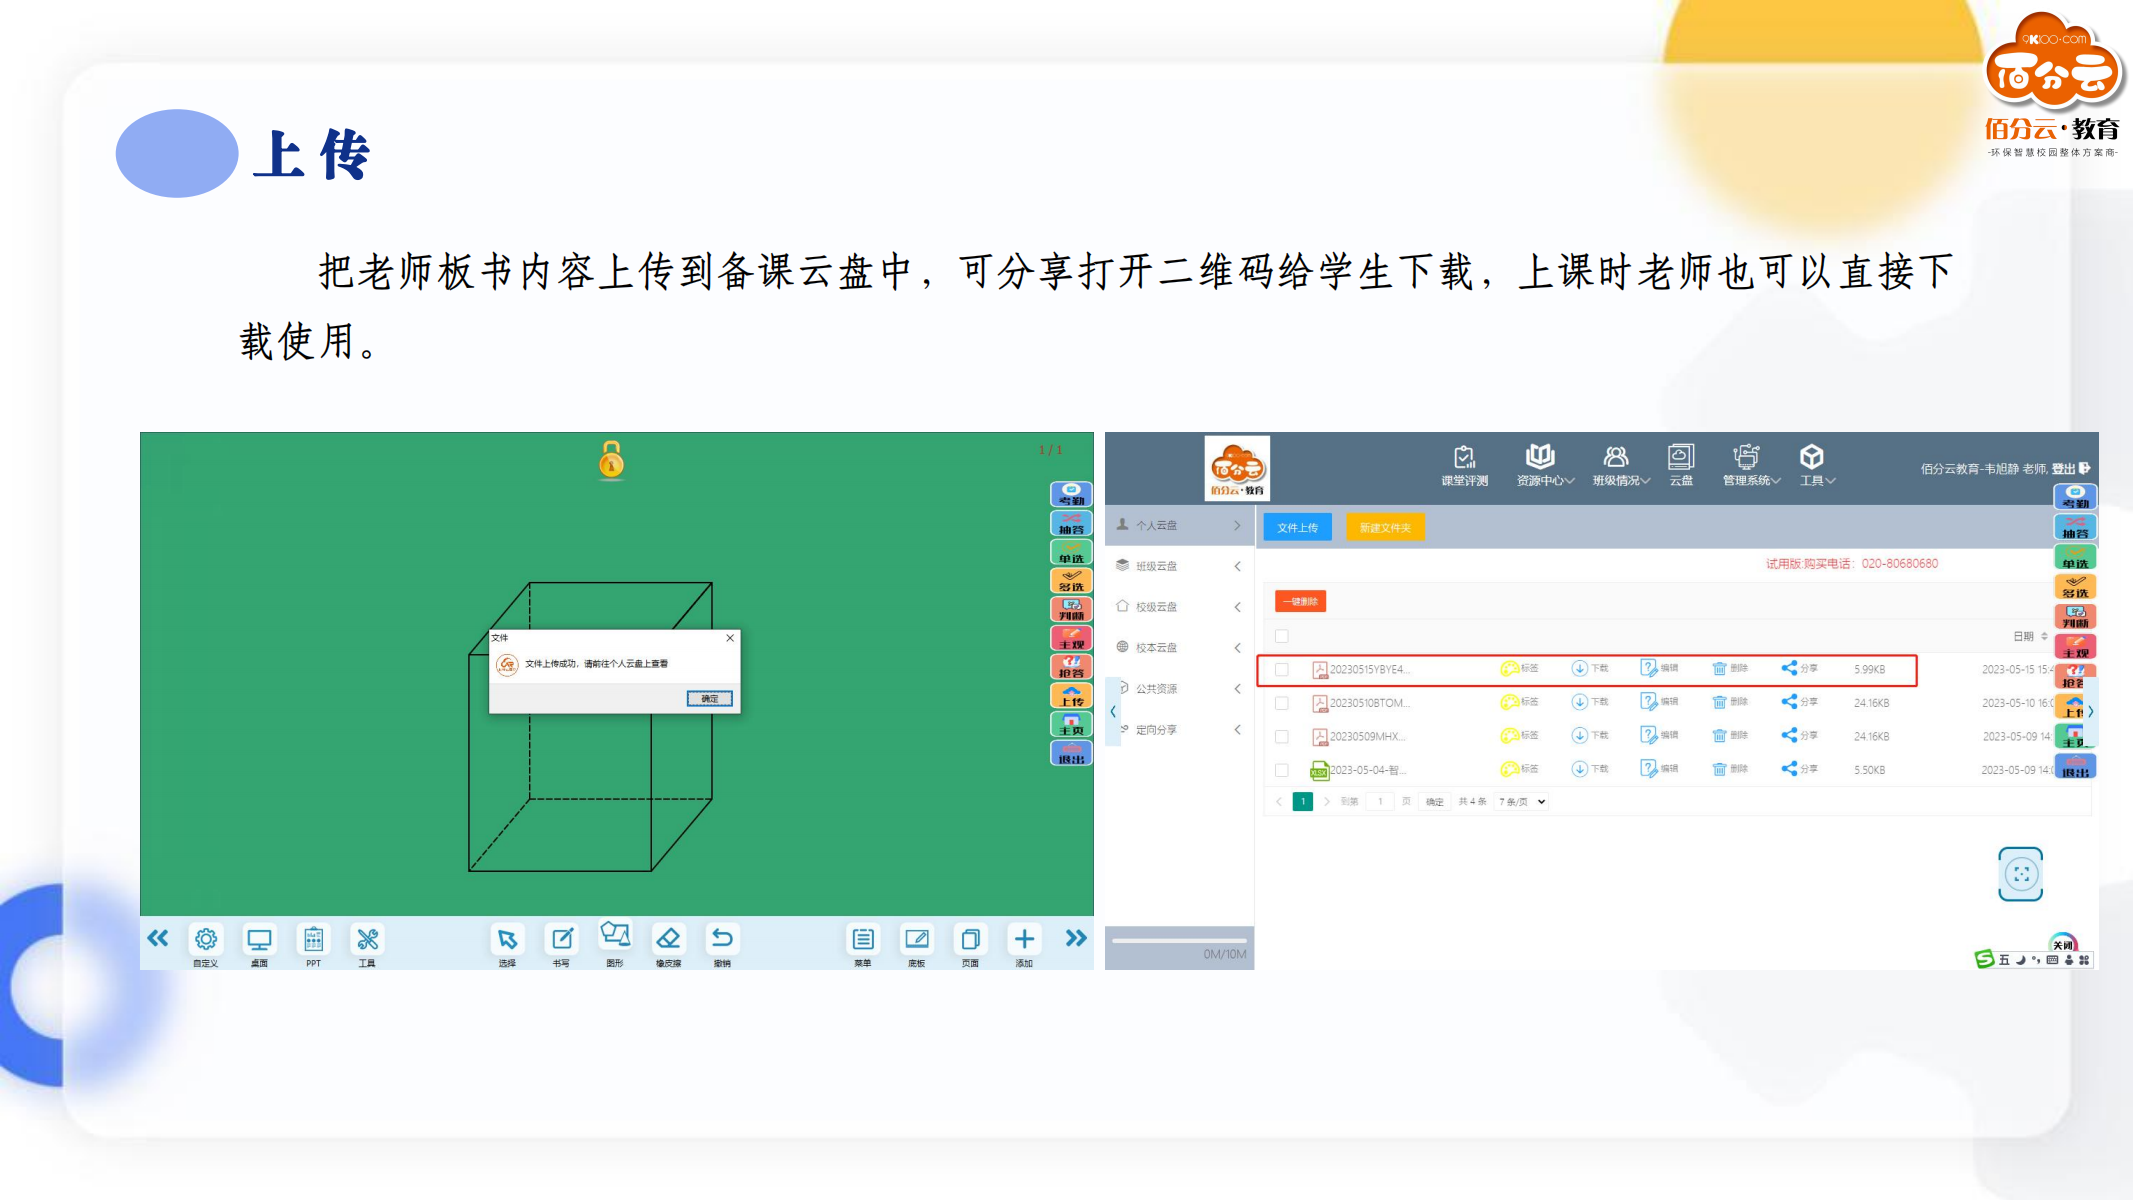2133x1200 pixels.
Task: Click the 0M/10M storage usage bar
Action: coord(1179,941)
